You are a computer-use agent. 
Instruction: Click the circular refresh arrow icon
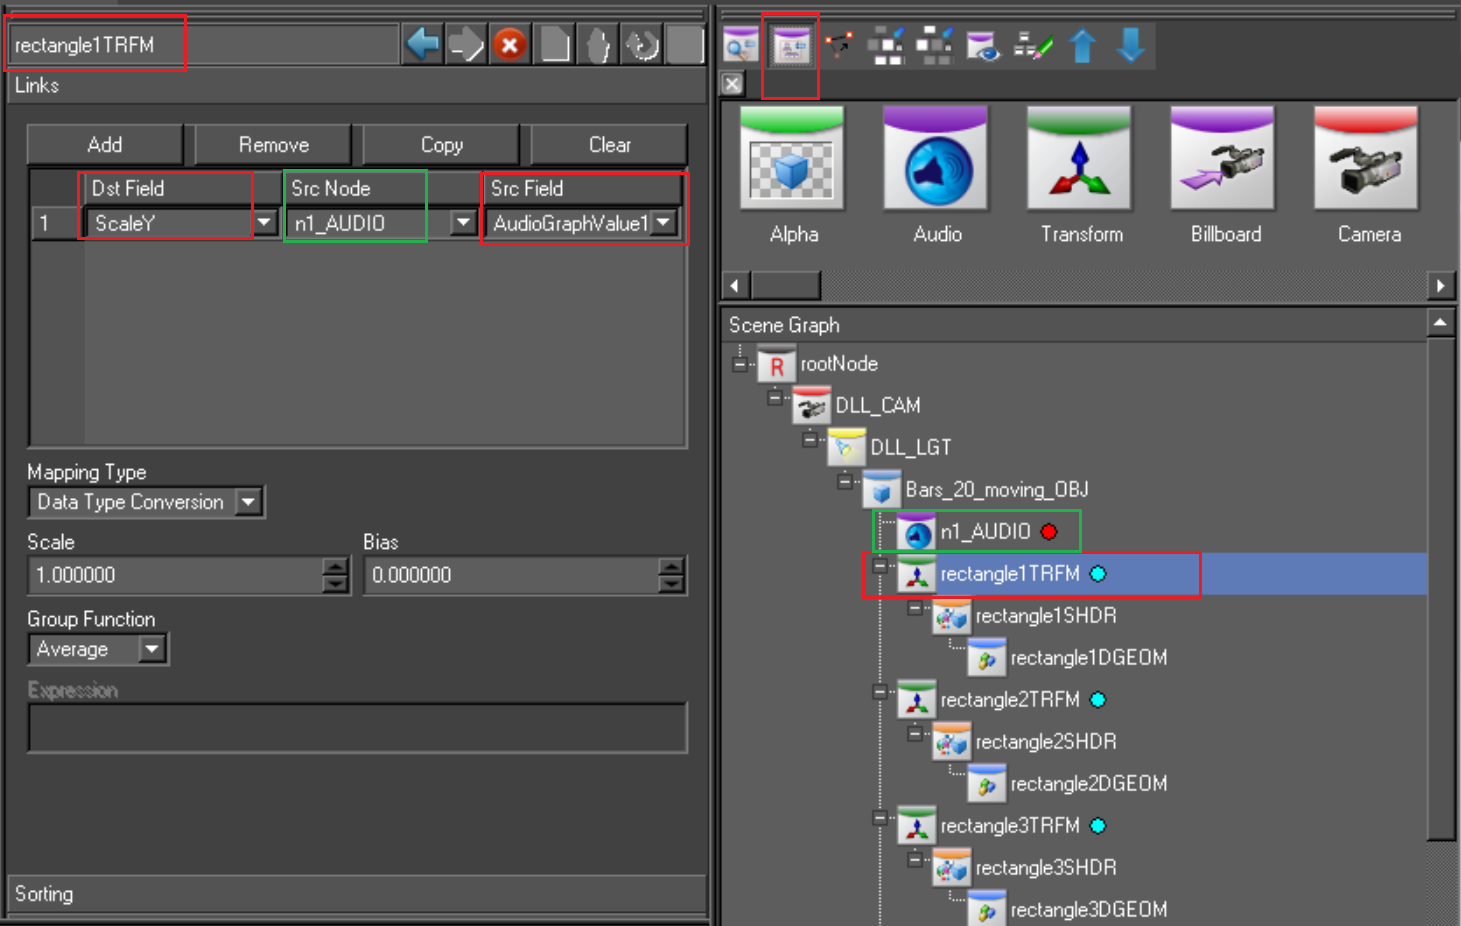coord(642,45)
